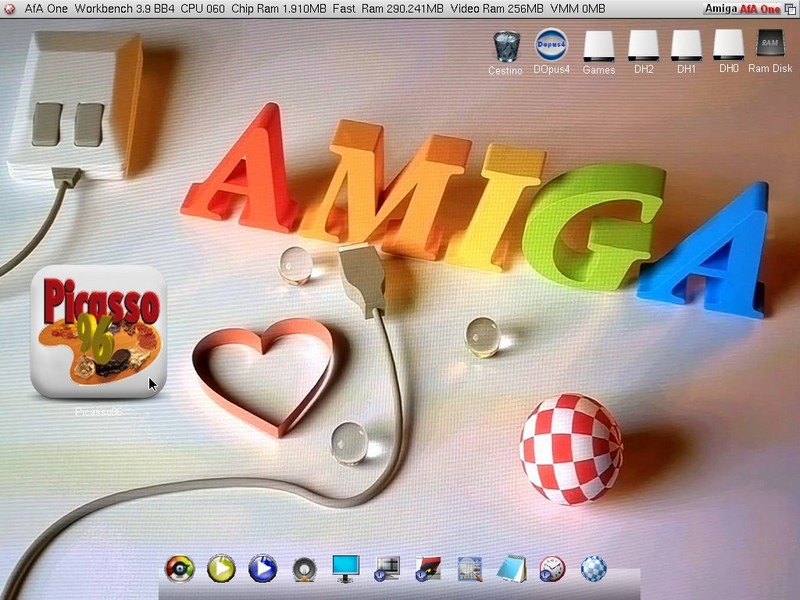This screenshot has width=800, height=600.
Task: Open the Games drive
Action: coord(599,46)
